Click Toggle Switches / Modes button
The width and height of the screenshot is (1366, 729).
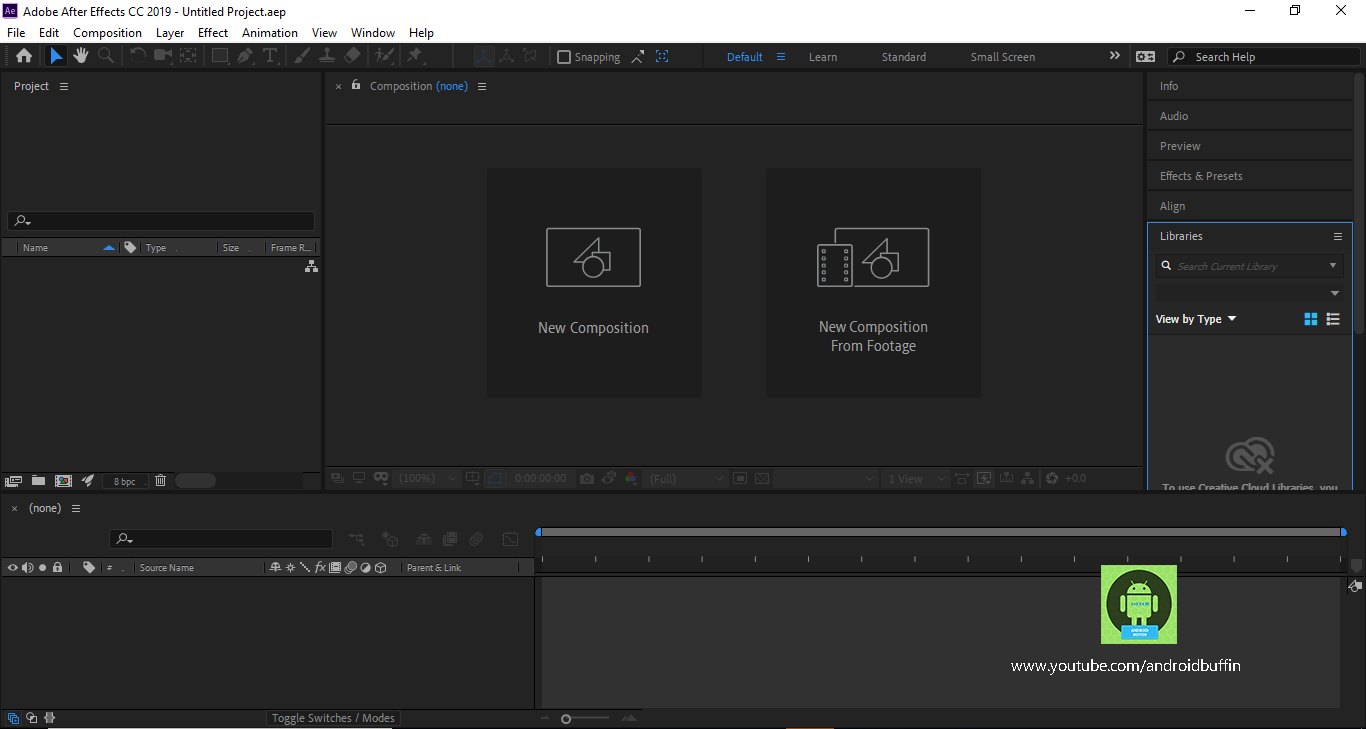[x=333, y=718]
